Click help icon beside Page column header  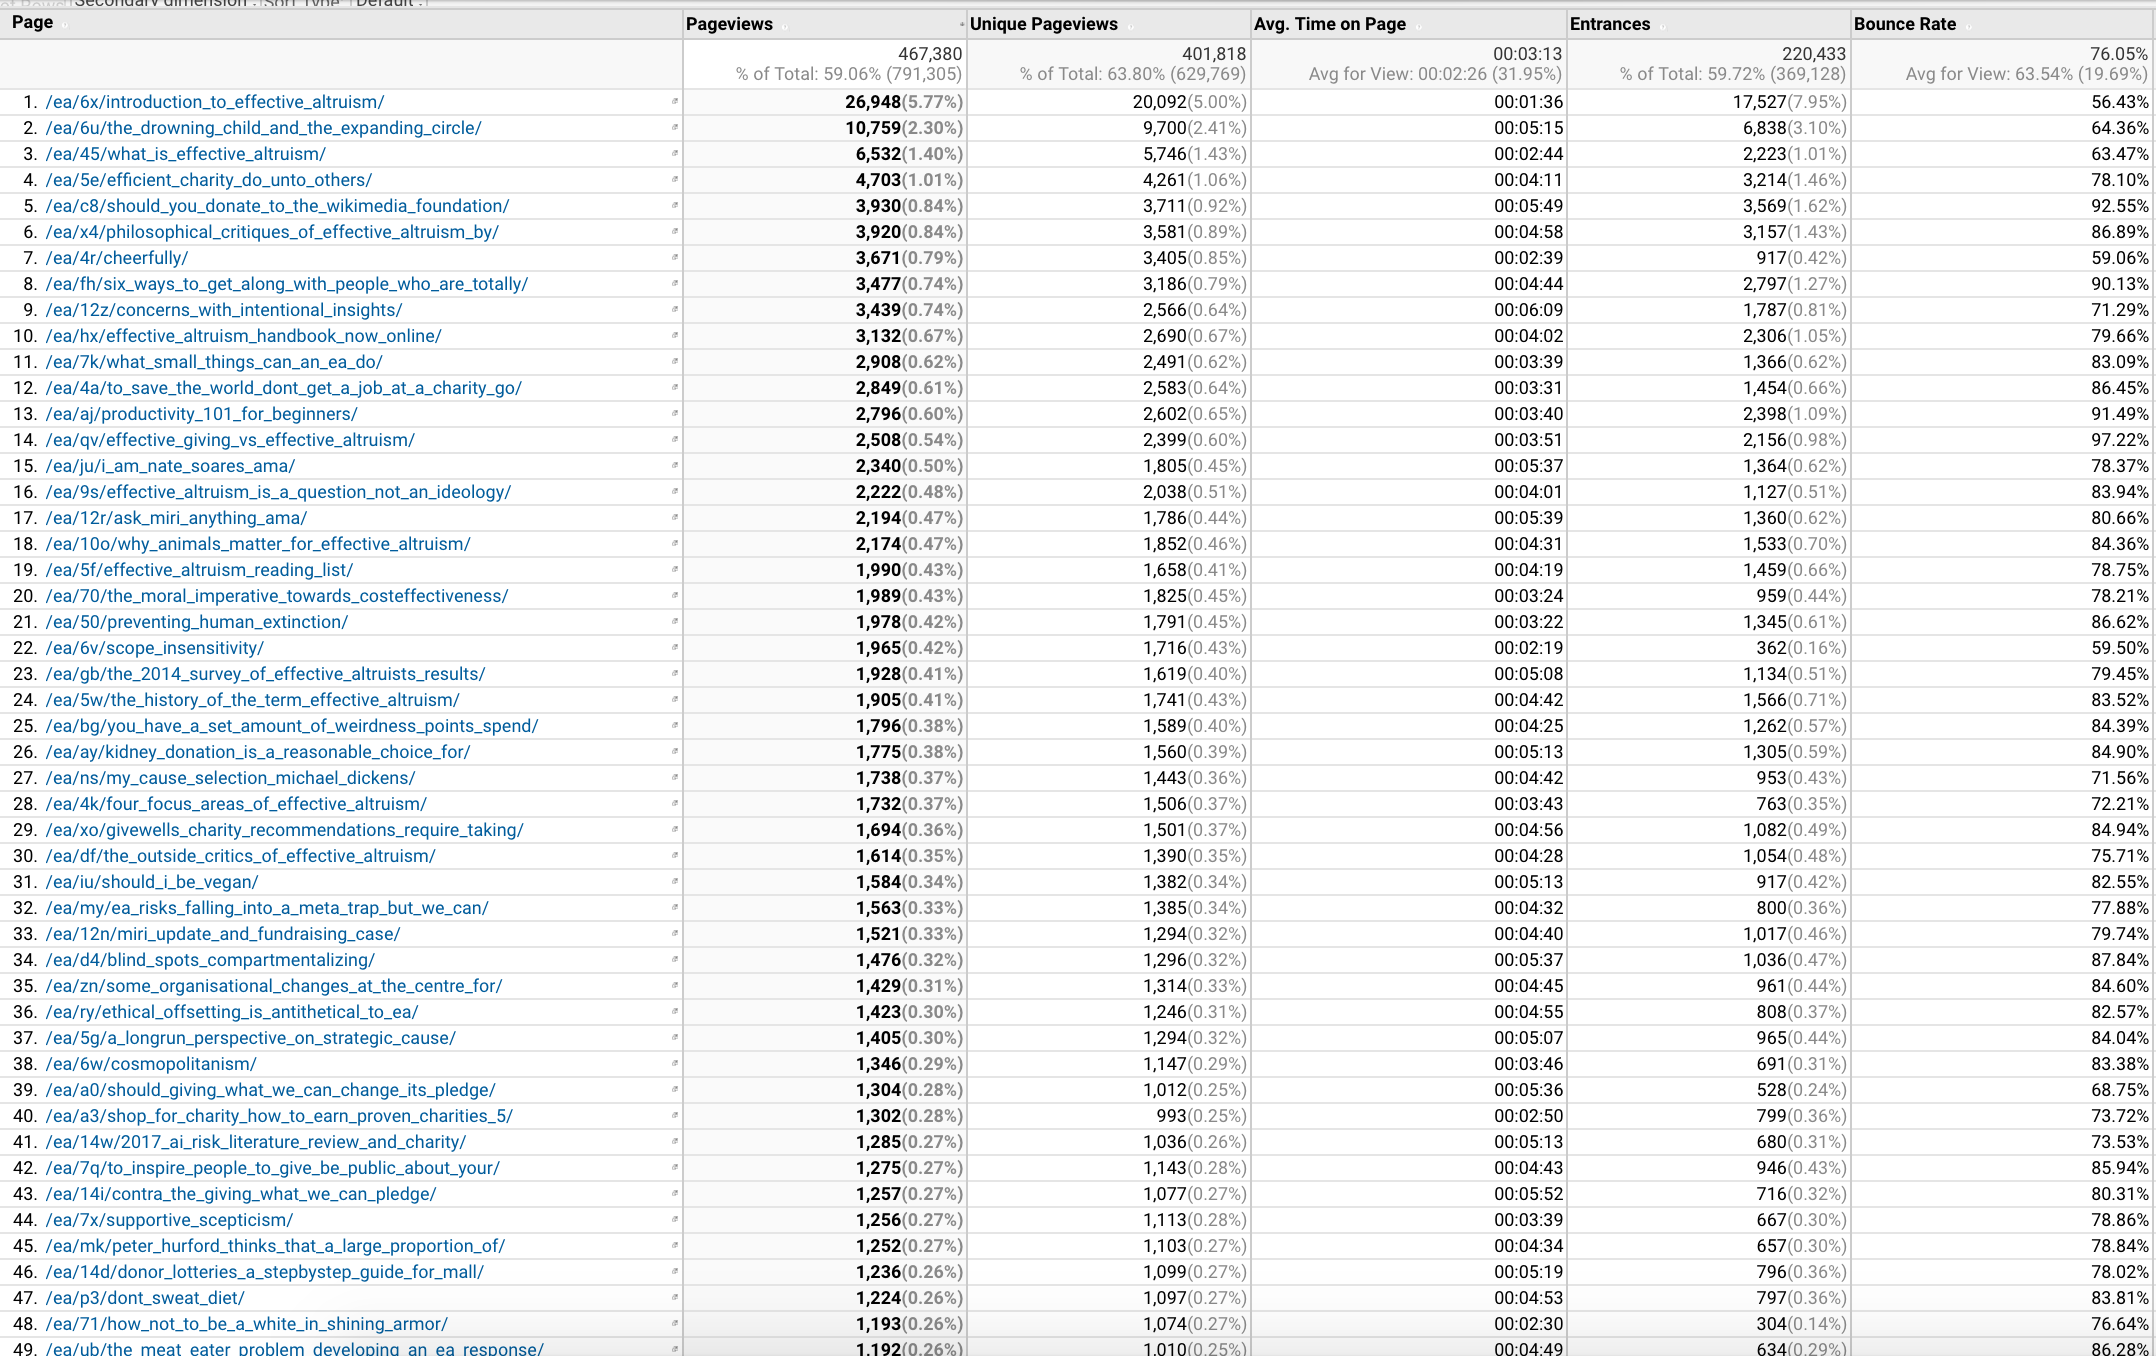(x=65, y=25)
